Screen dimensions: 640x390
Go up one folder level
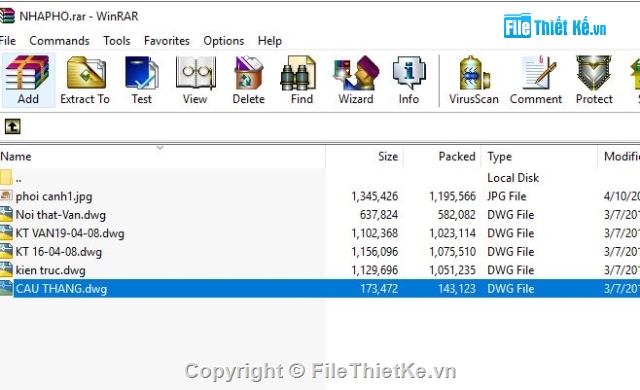[x=13, y=126]
